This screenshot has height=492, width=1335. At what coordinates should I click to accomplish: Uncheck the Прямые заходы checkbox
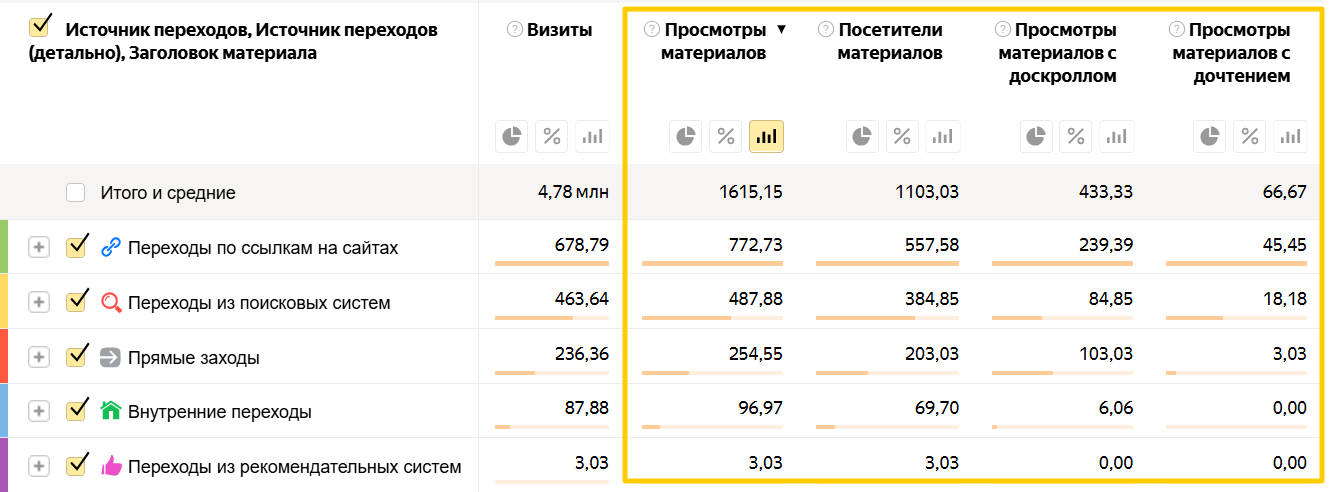[x=77, y=357]
